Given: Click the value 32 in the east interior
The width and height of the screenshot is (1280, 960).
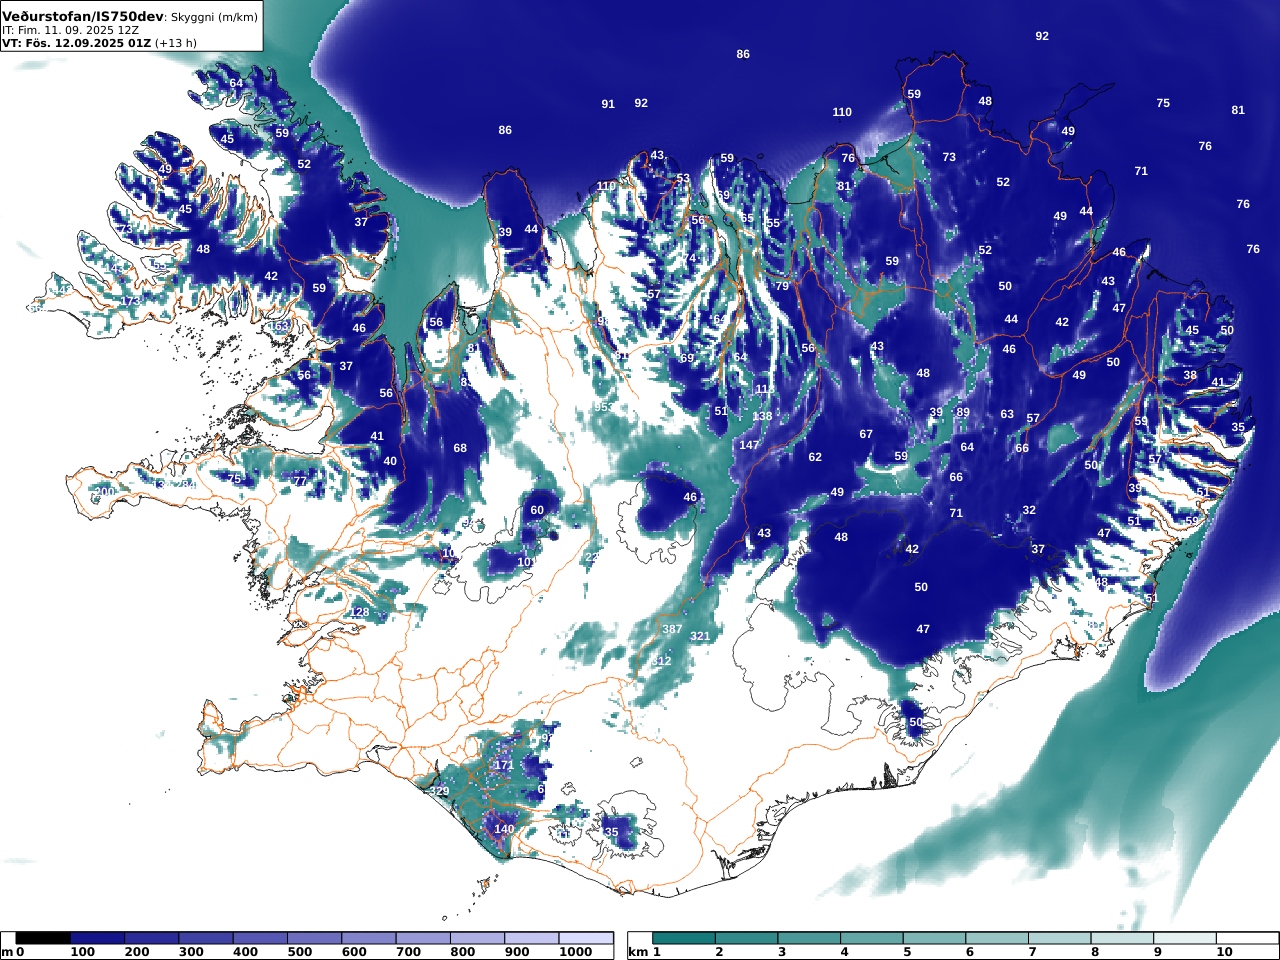Looking at the screenshot, I should point(1029,510).
